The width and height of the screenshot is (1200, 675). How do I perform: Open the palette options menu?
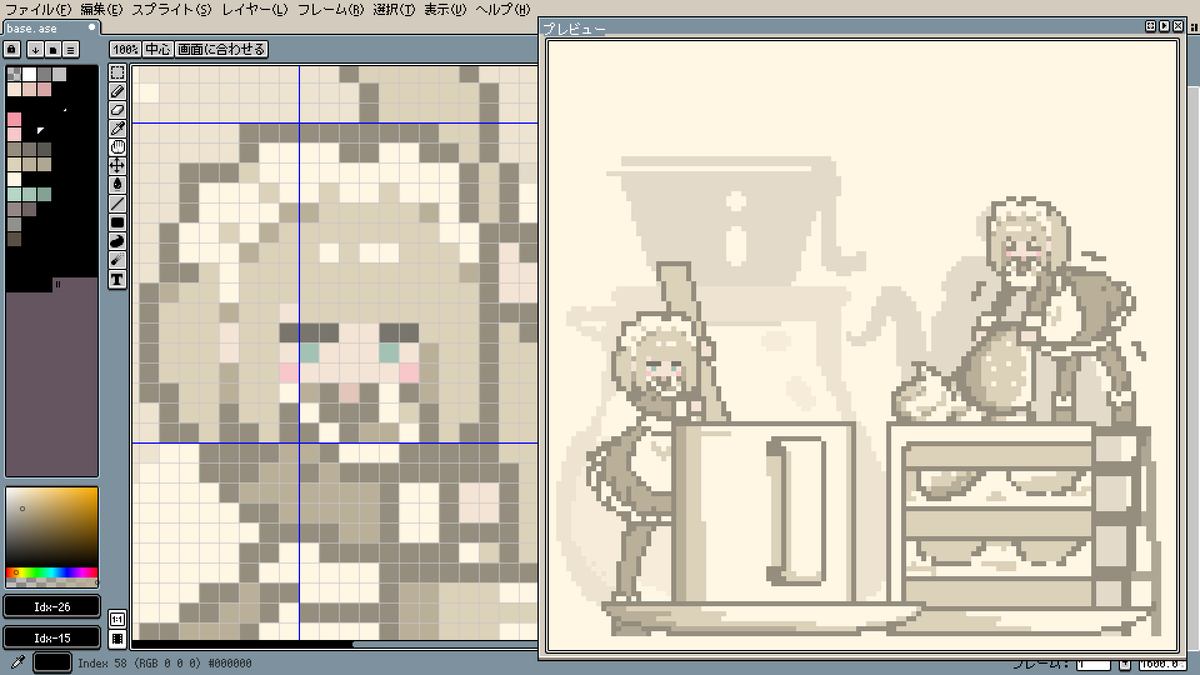pyautogui.click(x=70, y=48)
